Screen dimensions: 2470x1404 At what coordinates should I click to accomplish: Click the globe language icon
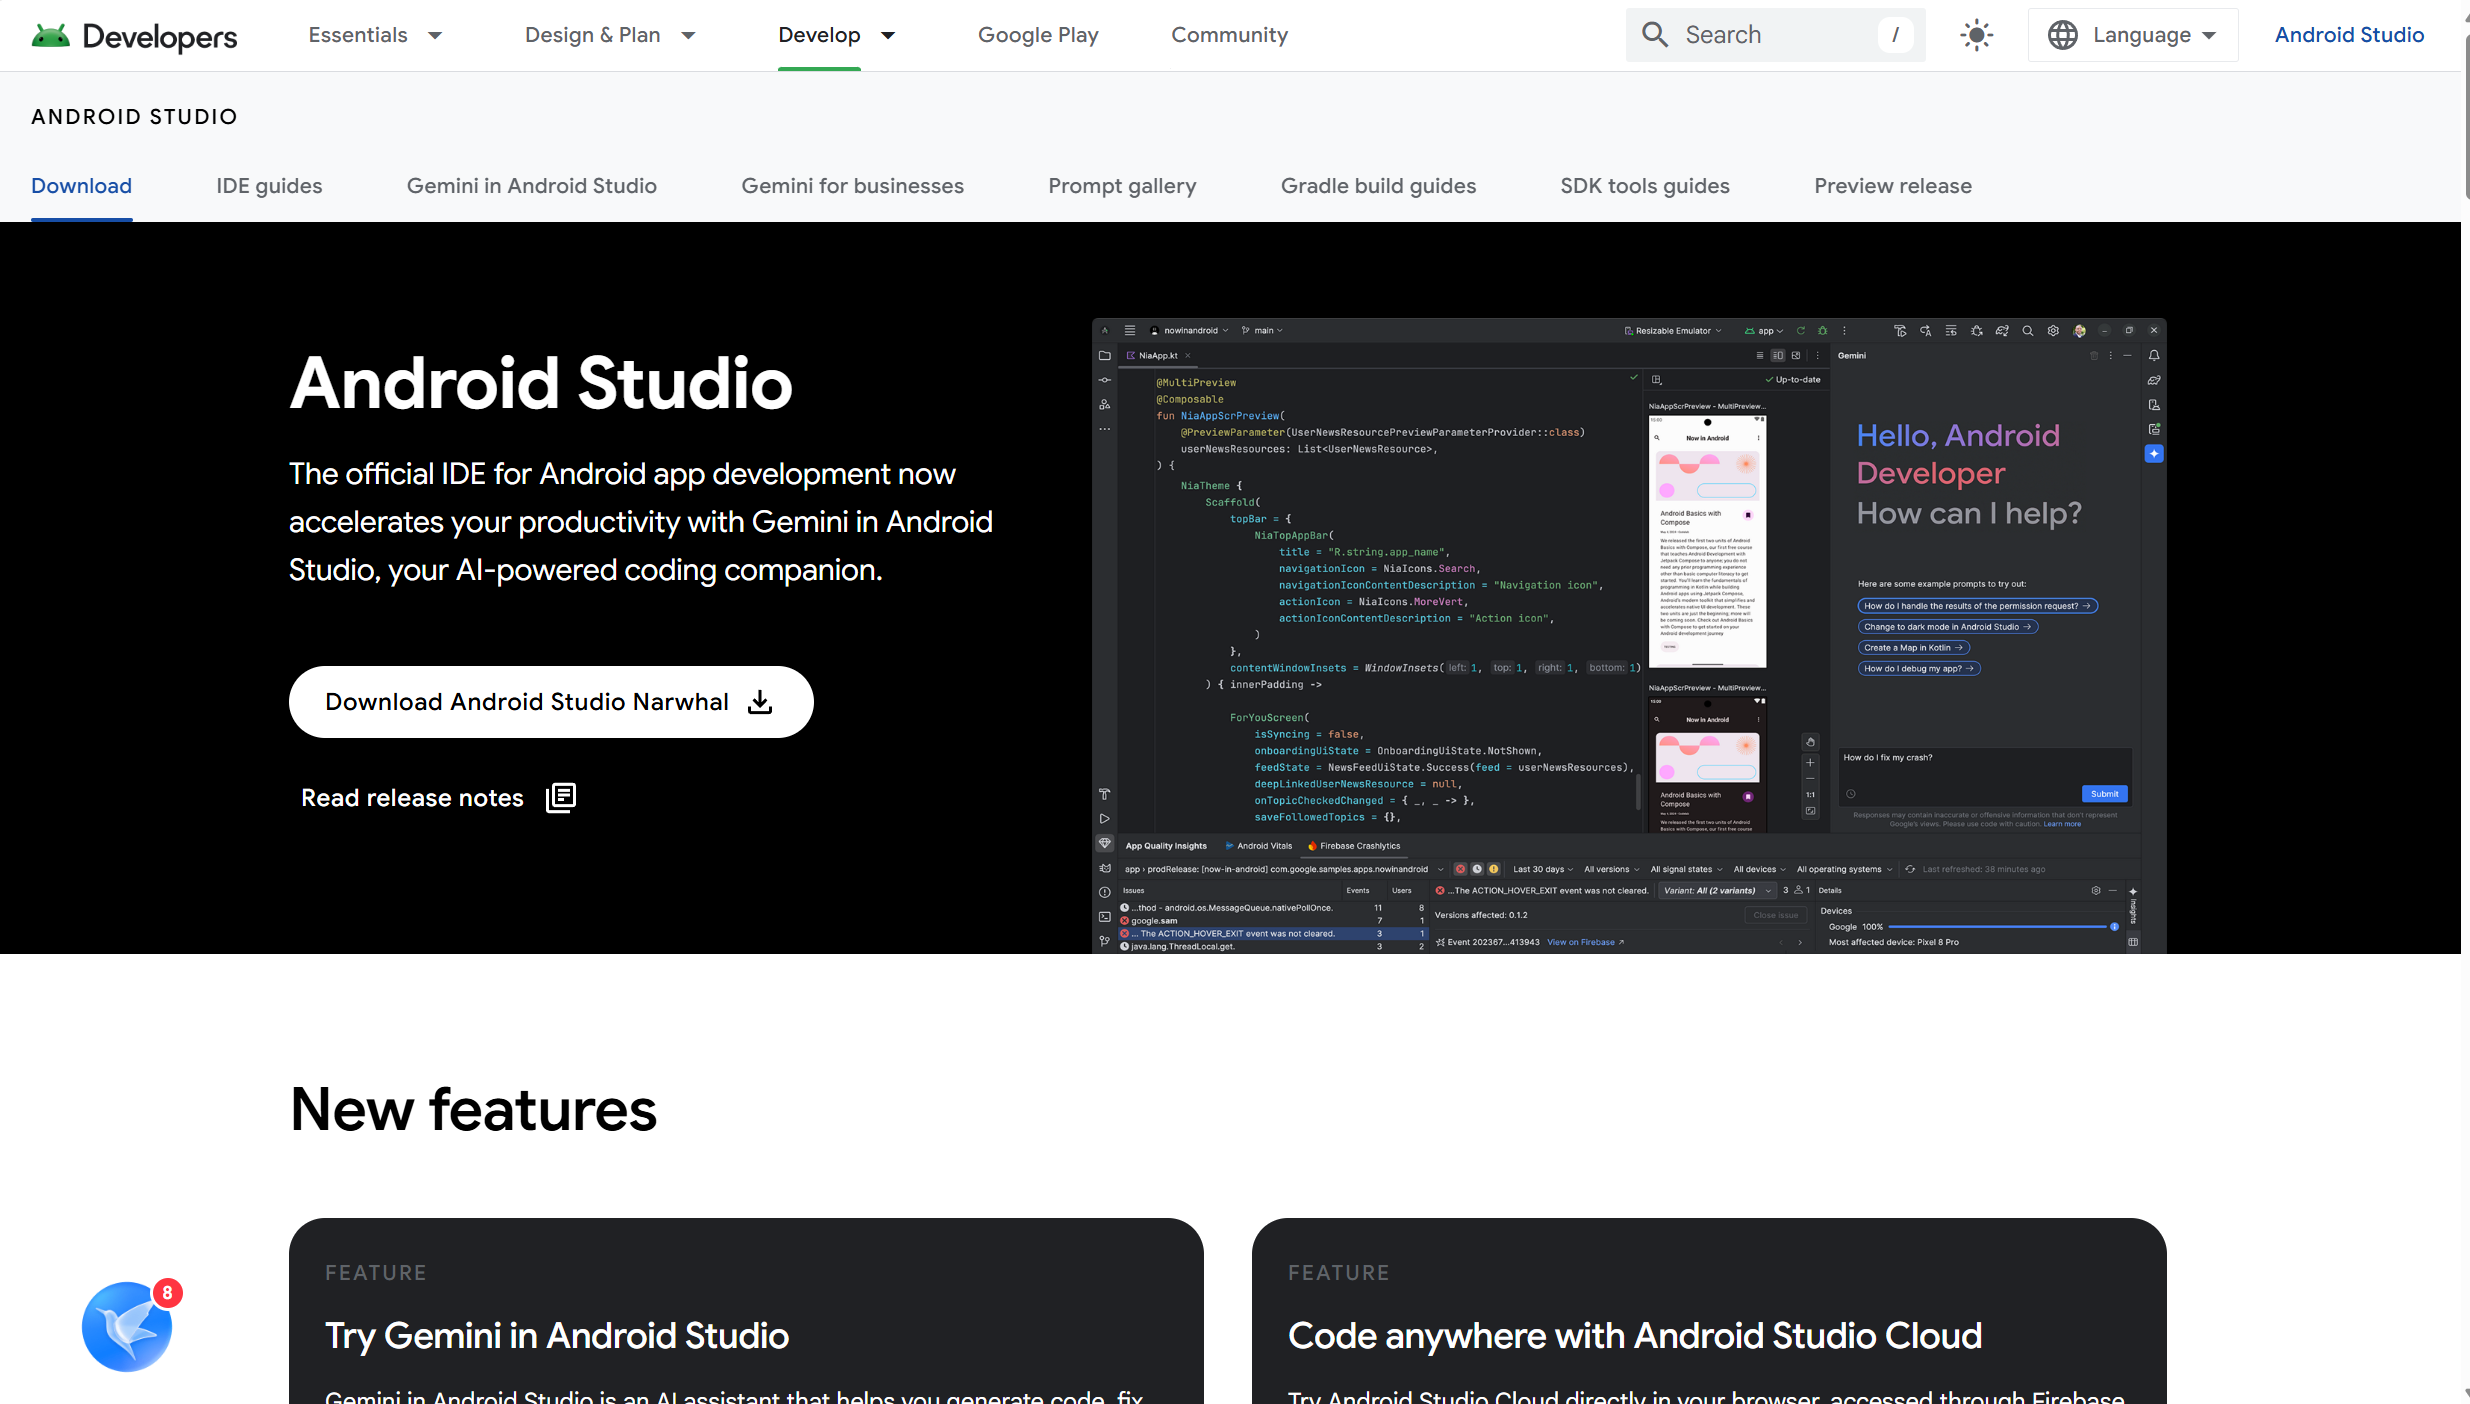[2063, 35]
